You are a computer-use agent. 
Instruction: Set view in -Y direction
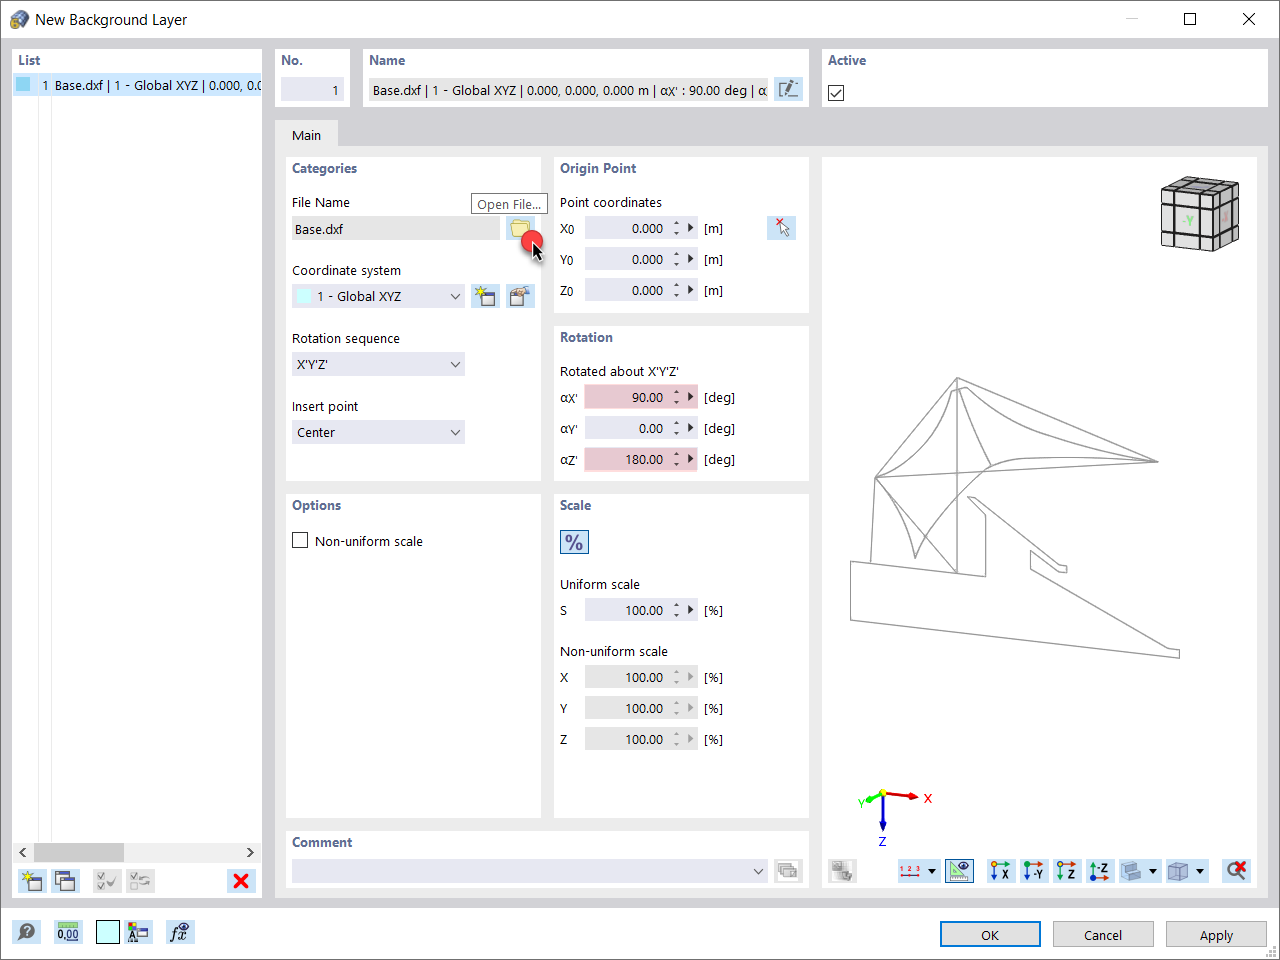[x=1034, y=871]
